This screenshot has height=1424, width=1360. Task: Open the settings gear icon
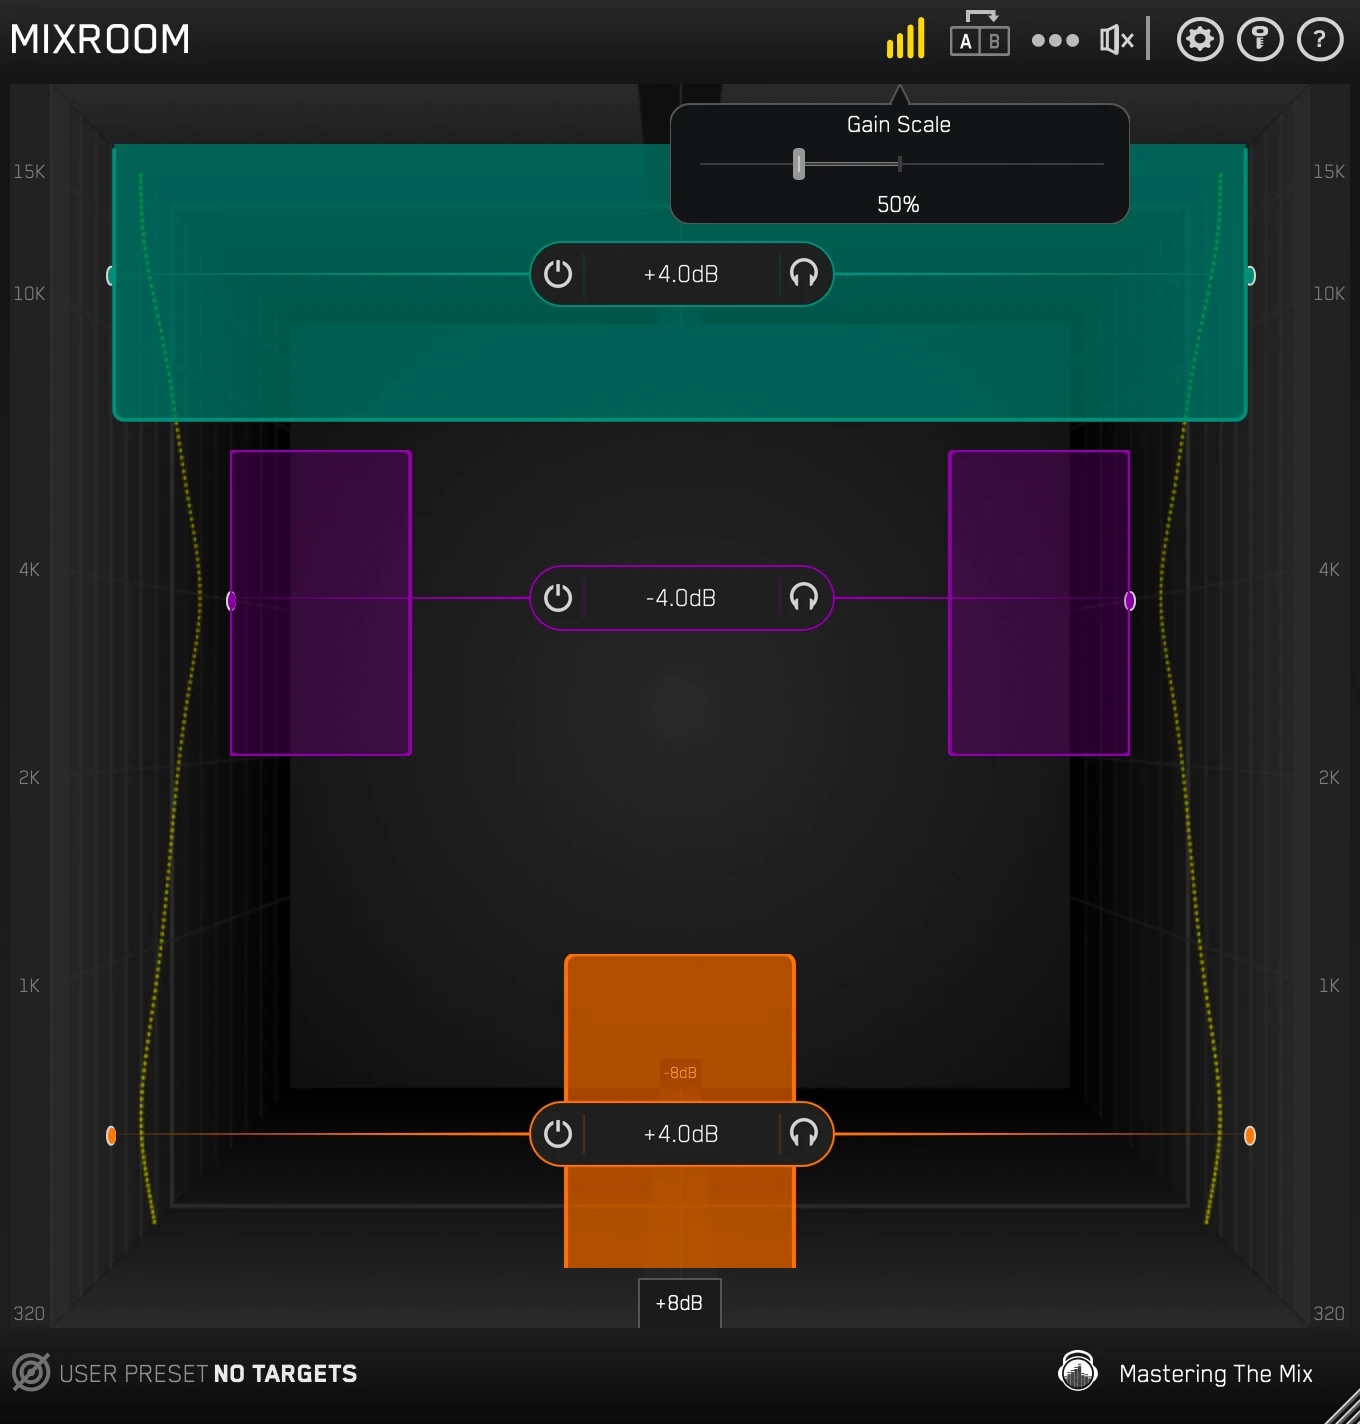(1199, 40)
